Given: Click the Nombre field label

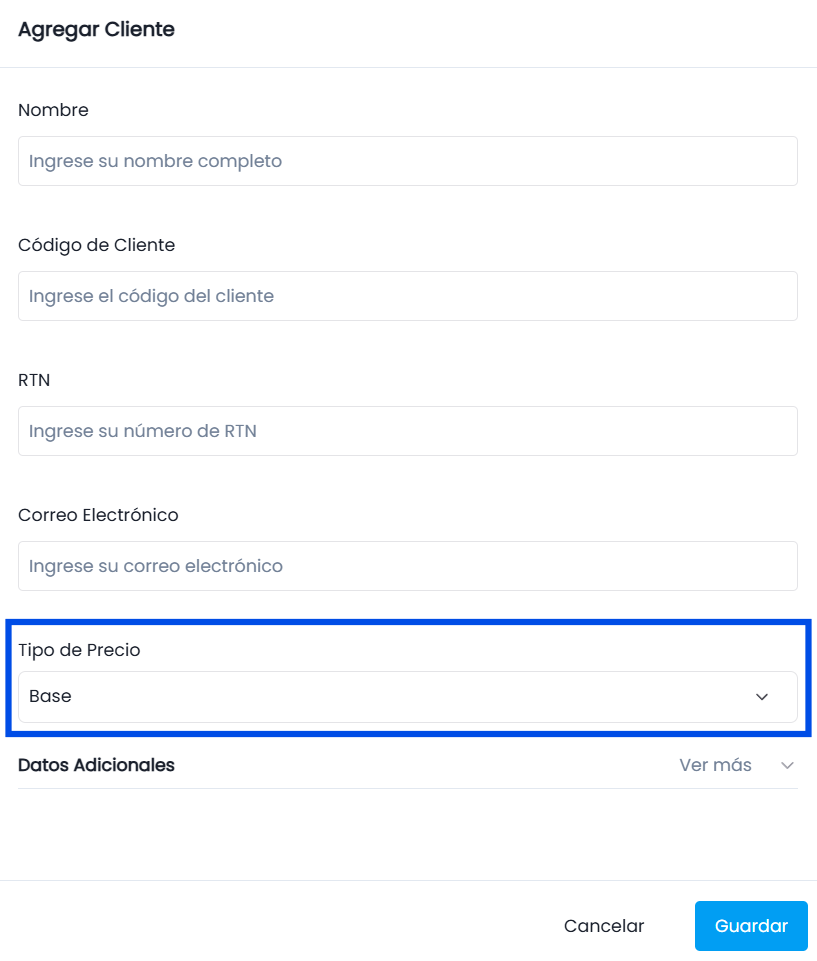Looking at the screenshot, I should click(x=53, y=110).
